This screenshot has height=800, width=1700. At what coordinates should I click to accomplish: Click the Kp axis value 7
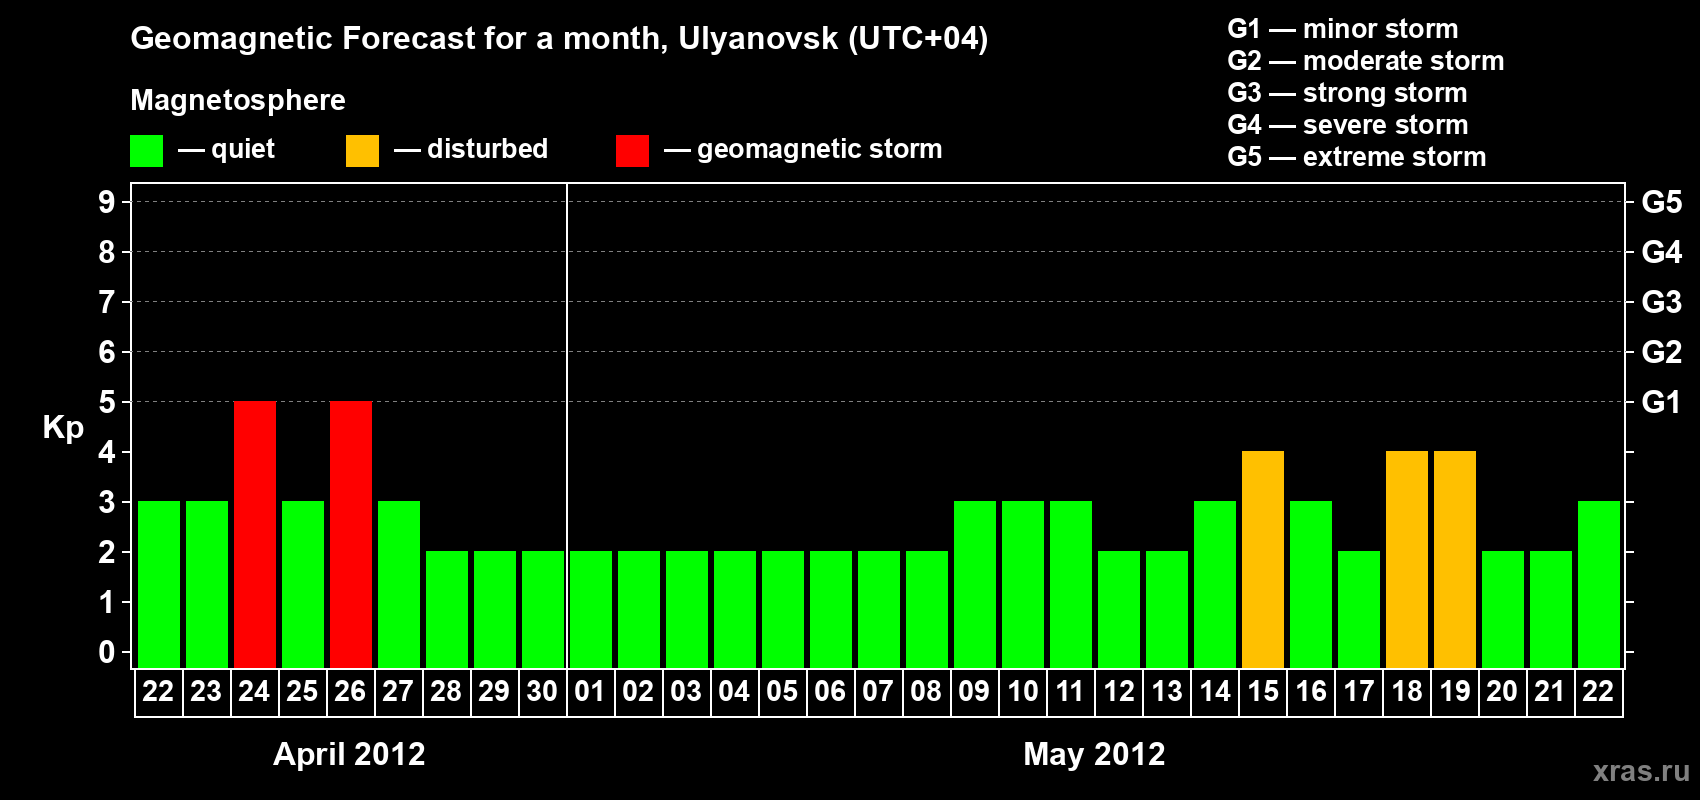click(107, 302)
